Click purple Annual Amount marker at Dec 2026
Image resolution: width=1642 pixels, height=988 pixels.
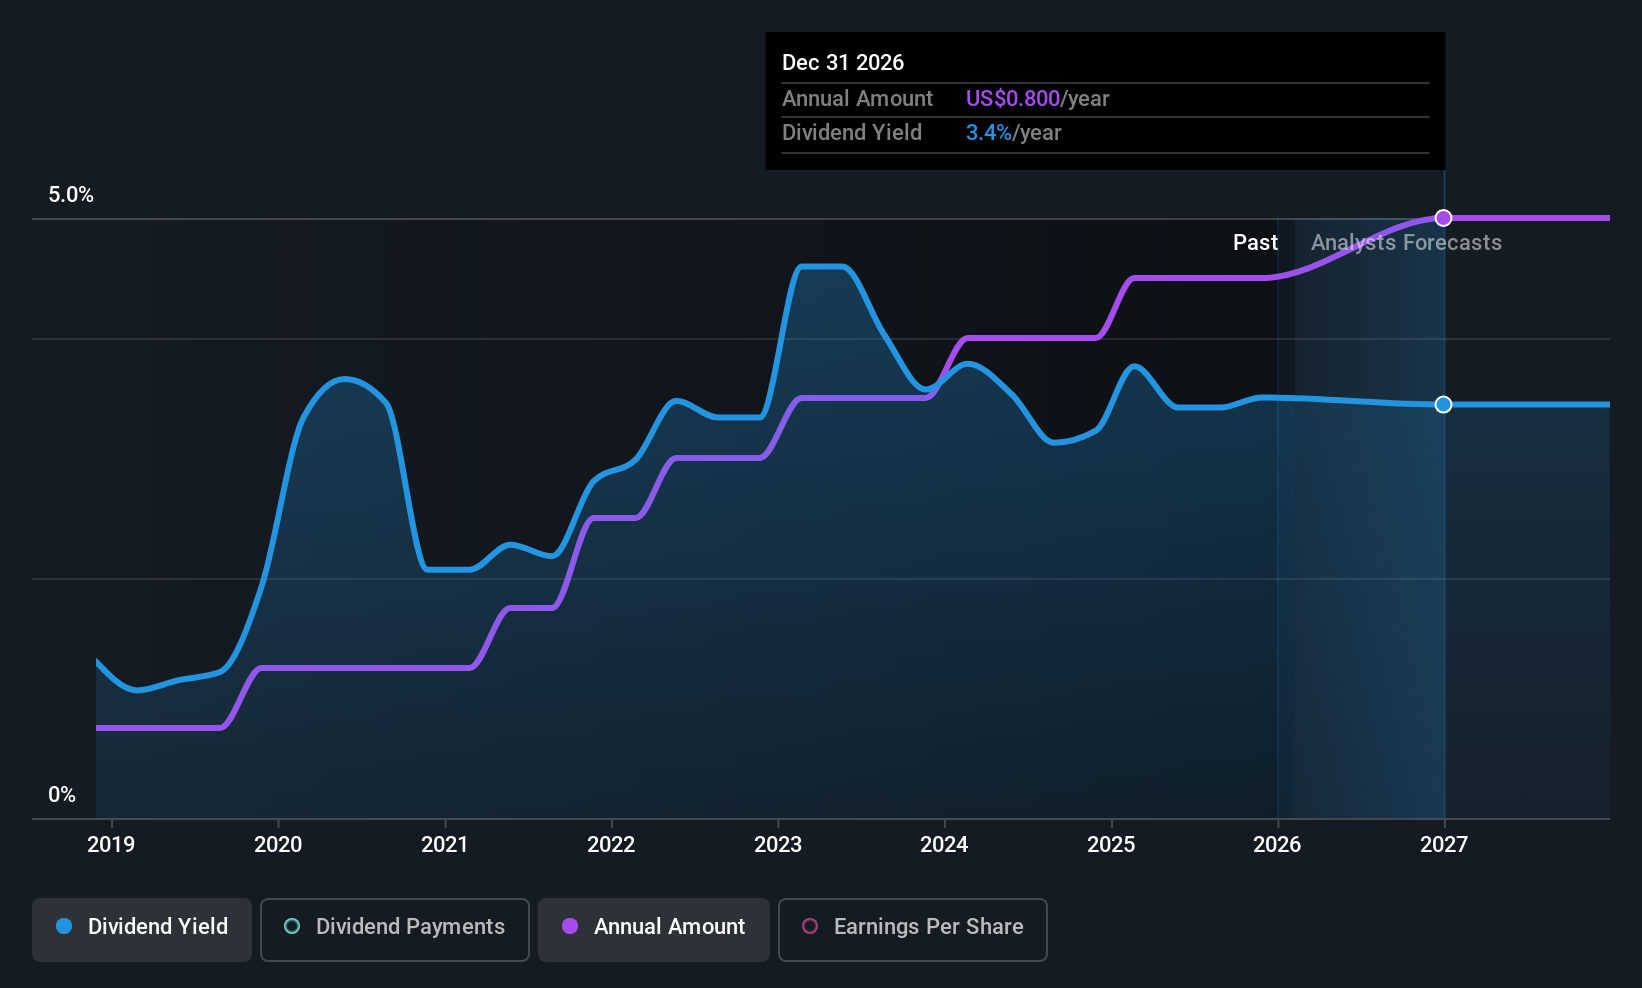[x=1443, y=218]
